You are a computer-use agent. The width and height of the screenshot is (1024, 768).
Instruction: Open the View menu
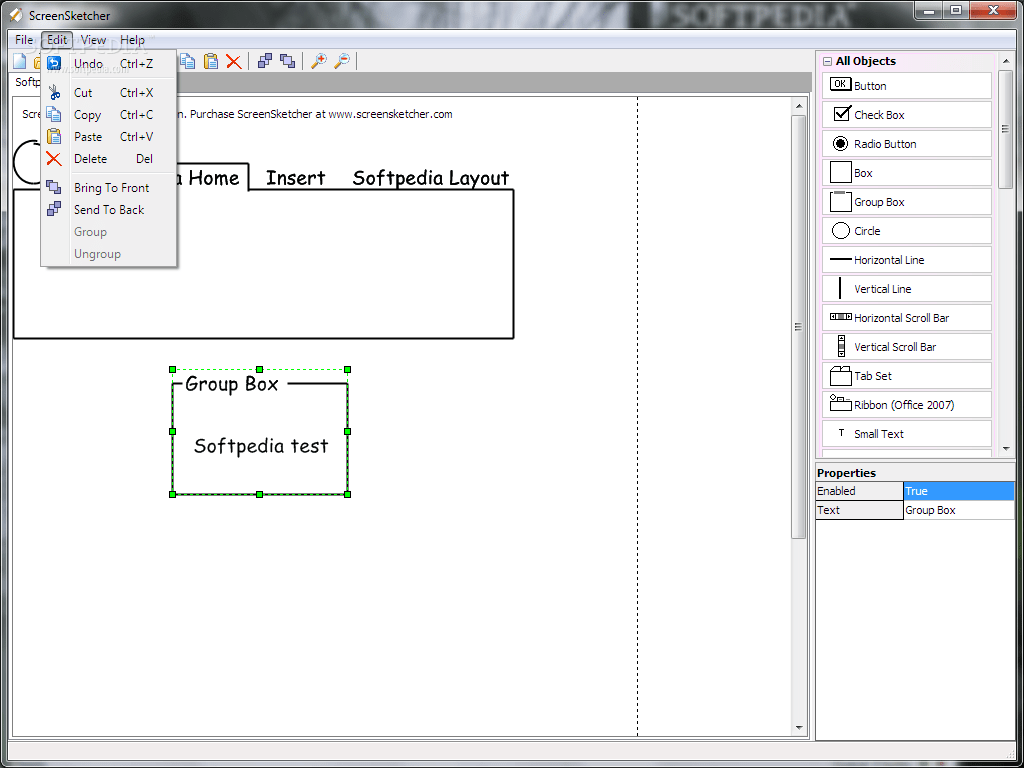point(93,40)
